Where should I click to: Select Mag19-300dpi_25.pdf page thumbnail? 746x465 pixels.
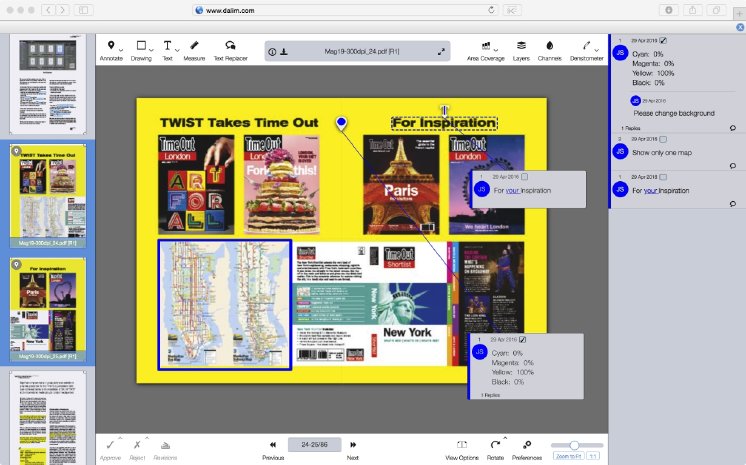(x=48, y=309)
